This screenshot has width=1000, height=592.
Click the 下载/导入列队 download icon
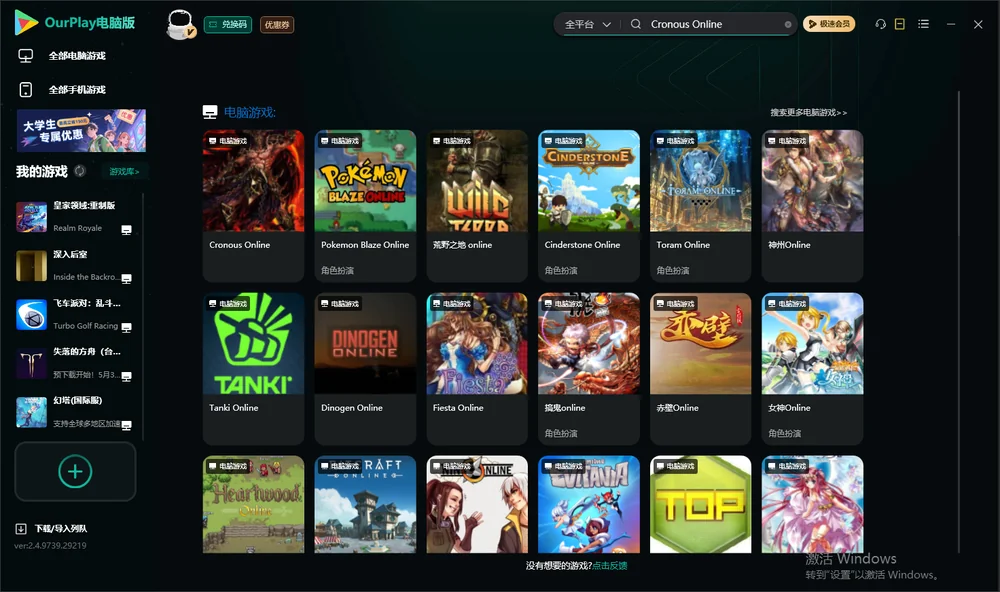pyautogui.click(x=21, y=528)
